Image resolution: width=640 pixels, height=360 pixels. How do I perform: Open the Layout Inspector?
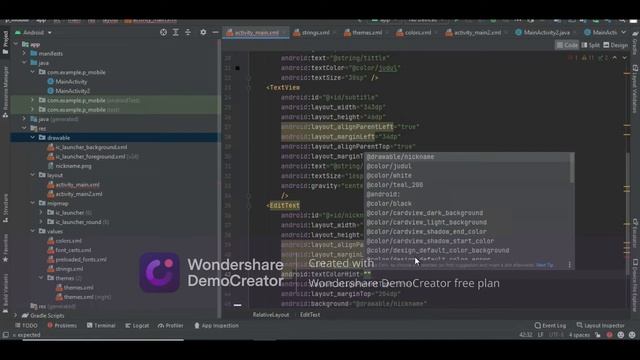pyautogui.click(x=600, y=326)
